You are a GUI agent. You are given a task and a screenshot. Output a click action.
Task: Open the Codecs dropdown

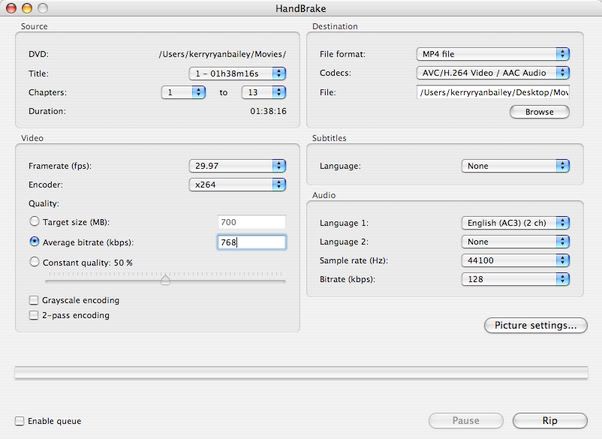click(x=493, y=73)
